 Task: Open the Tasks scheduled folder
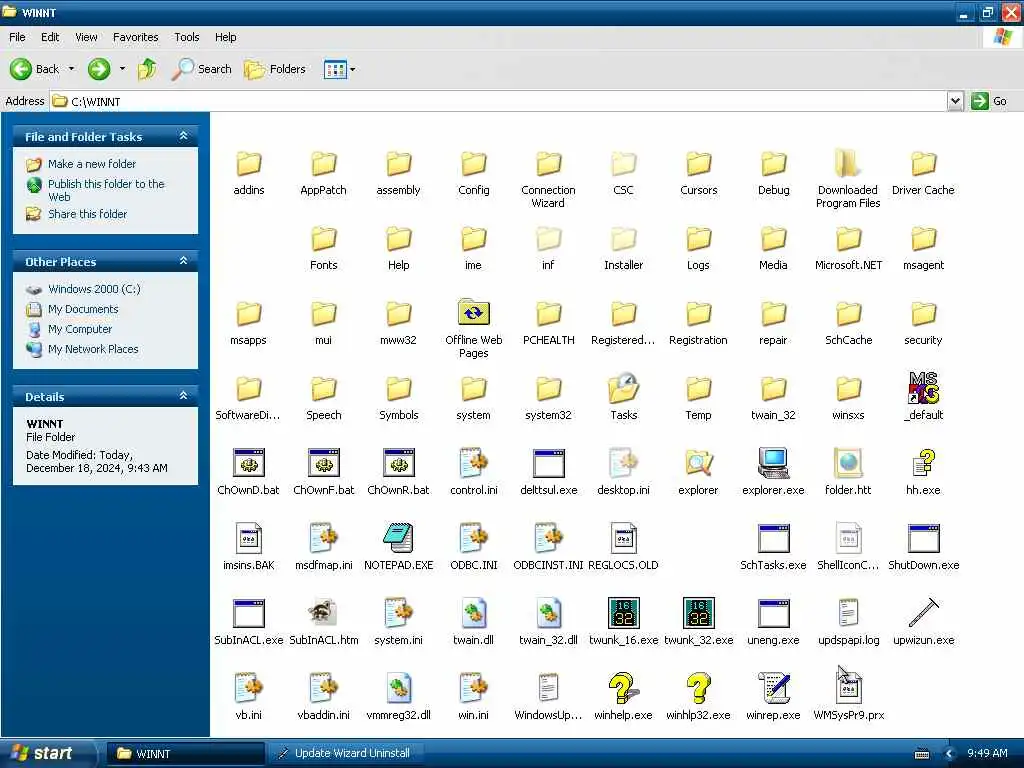click(x=623, y=388)
